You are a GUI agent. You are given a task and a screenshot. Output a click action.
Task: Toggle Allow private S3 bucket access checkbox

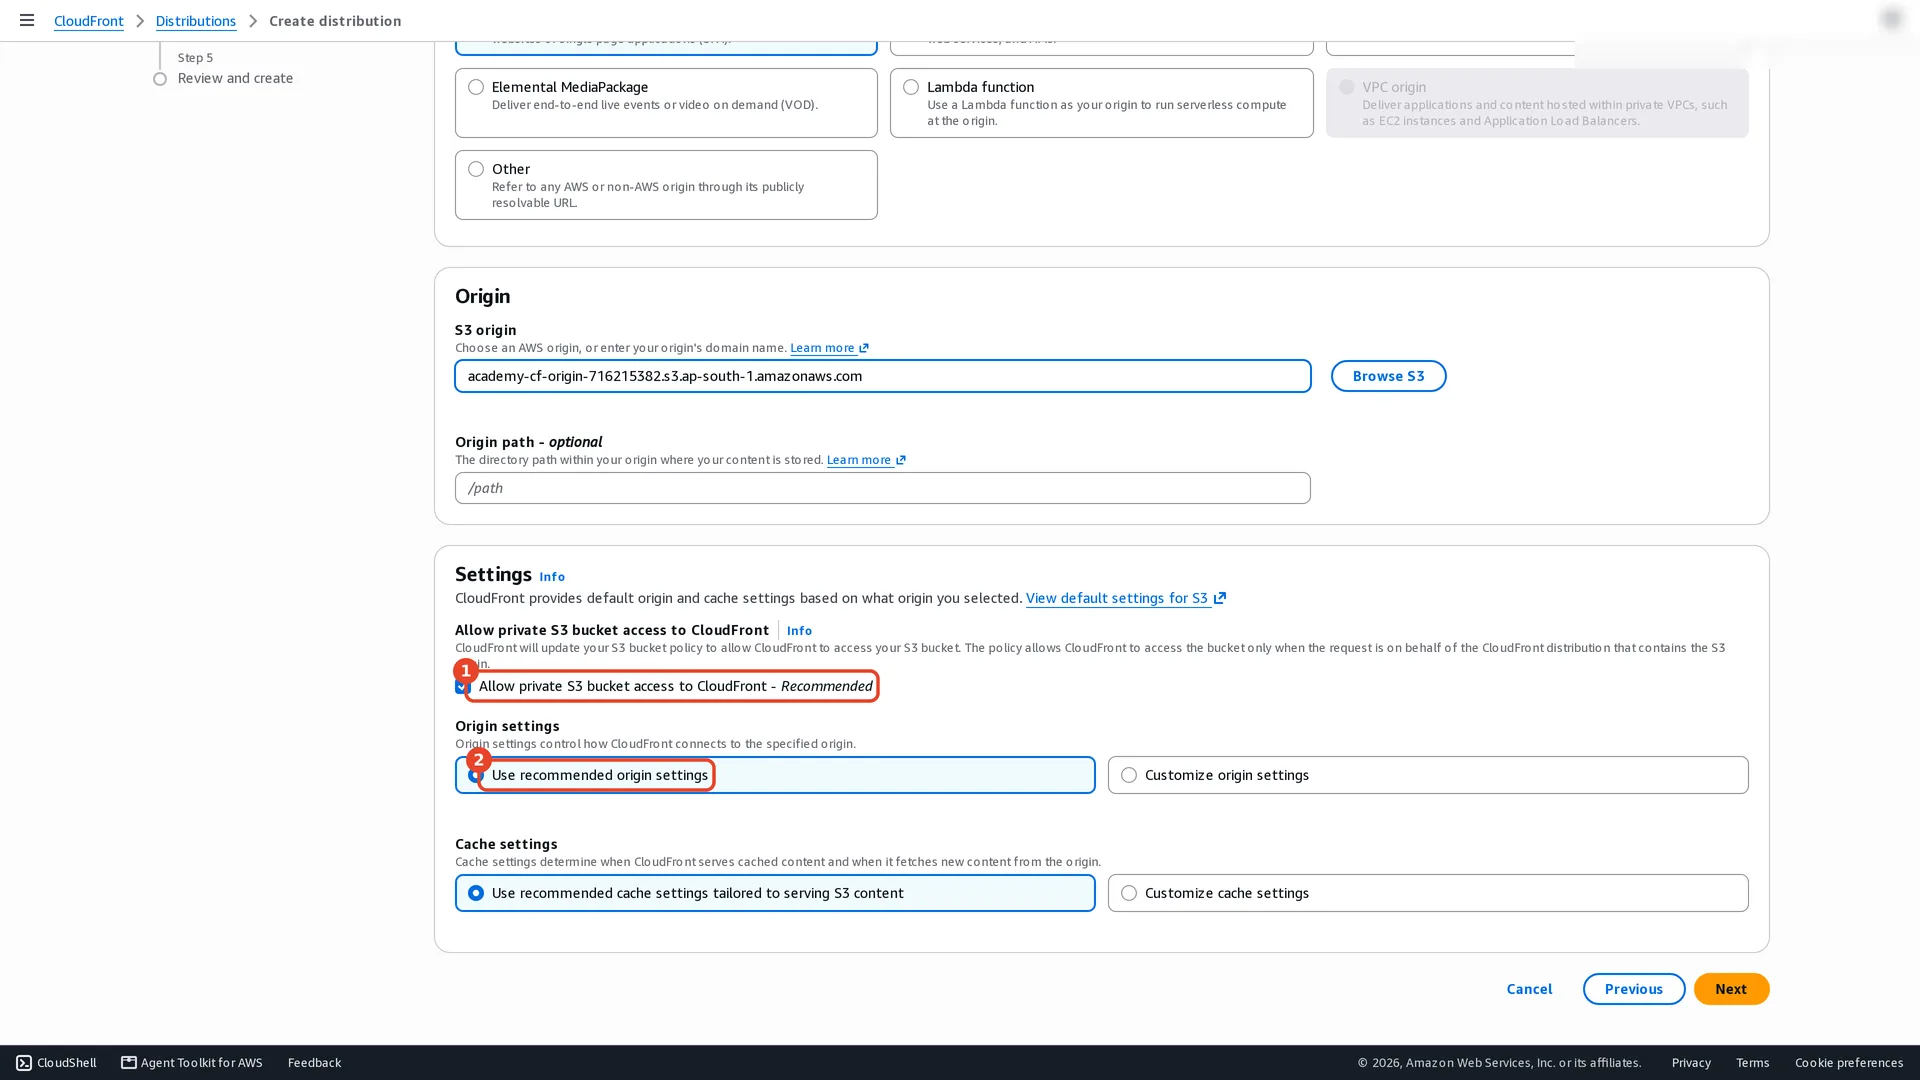pos(462,686)
